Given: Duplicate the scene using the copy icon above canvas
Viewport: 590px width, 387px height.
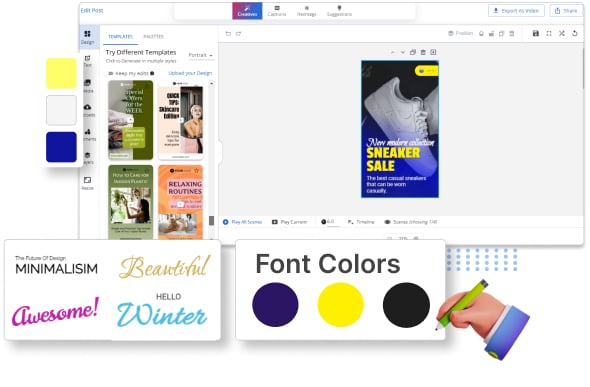Looking at the screenshot, I should click(x=413, y=52).
